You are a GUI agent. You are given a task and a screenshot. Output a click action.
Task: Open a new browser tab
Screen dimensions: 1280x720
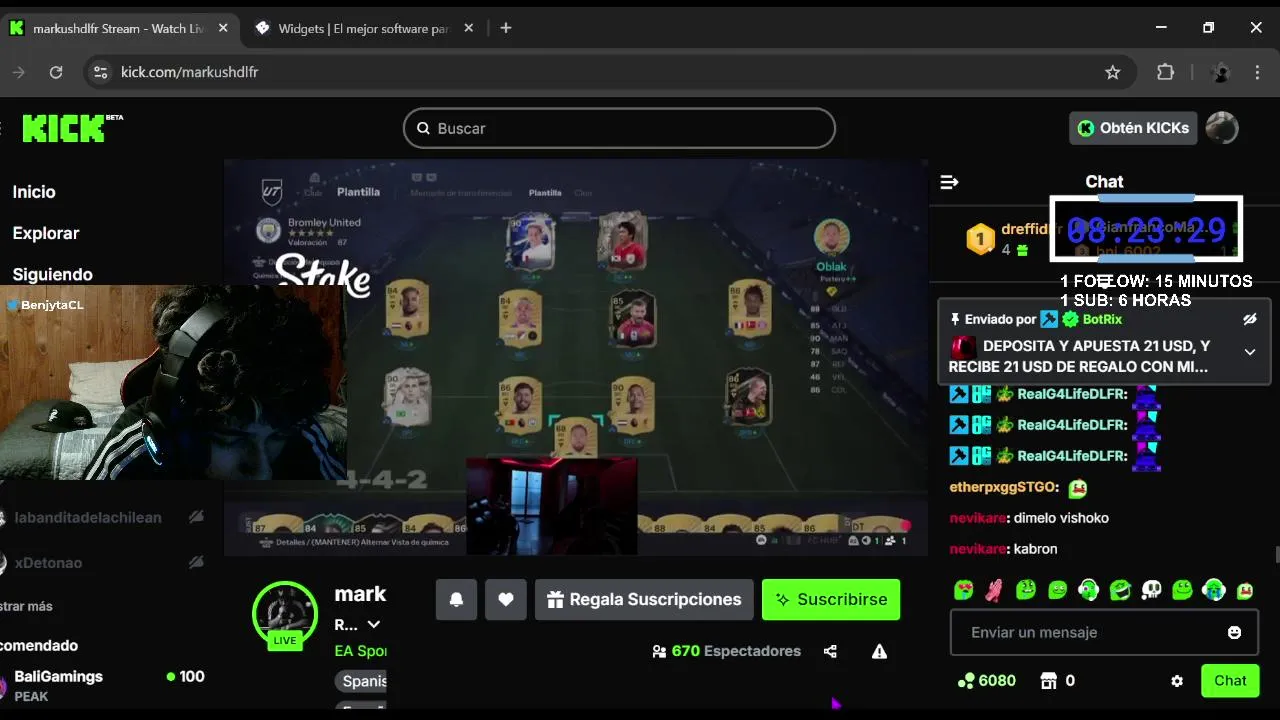click(x=506, y=28)
